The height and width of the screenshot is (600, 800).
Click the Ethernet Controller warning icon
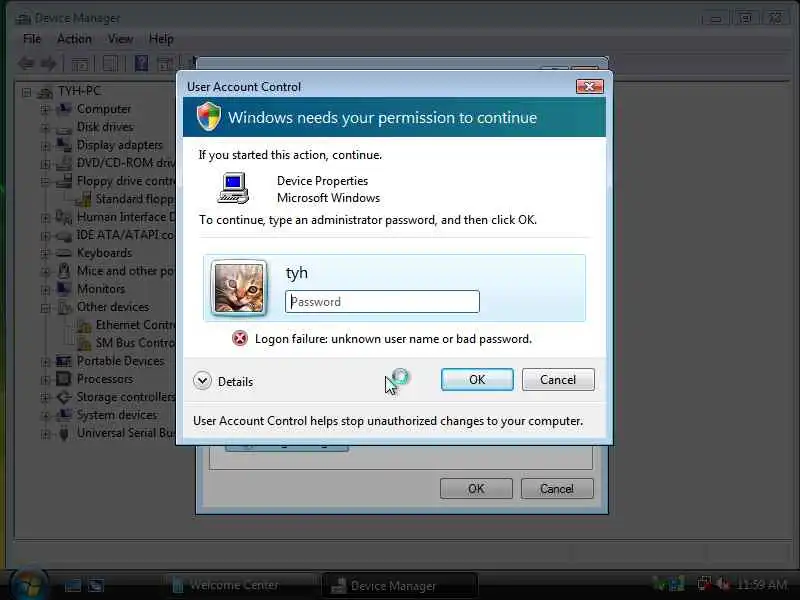83,325
